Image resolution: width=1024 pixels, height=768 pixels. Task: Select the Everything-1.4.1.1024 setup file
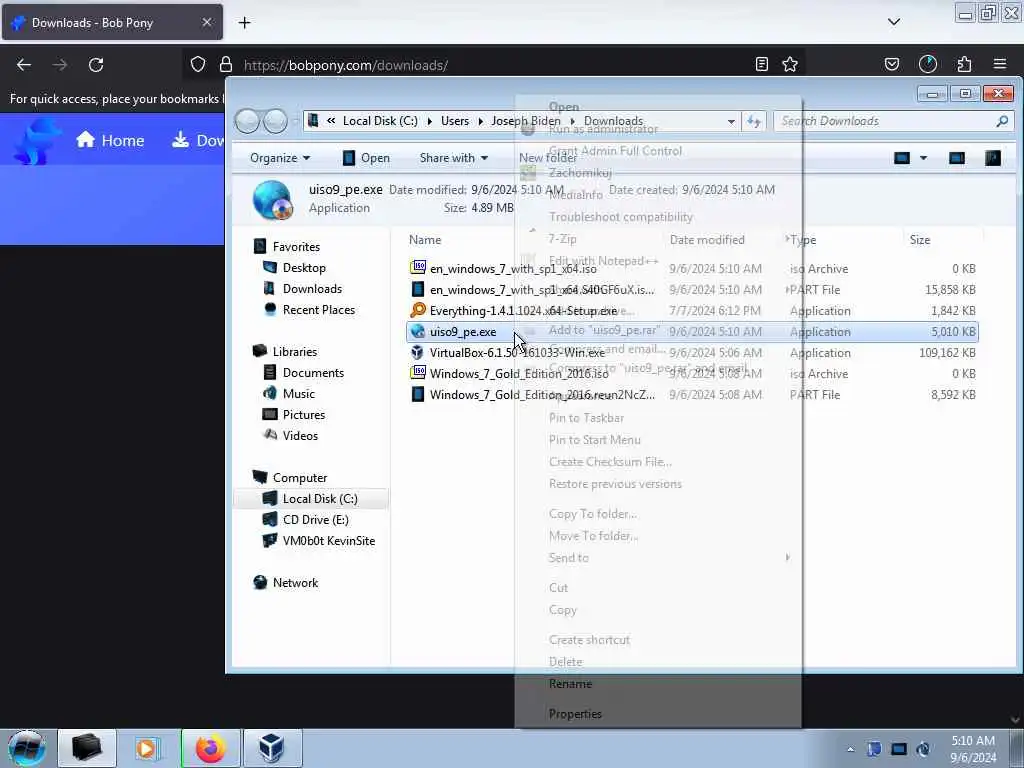(692, 310)
